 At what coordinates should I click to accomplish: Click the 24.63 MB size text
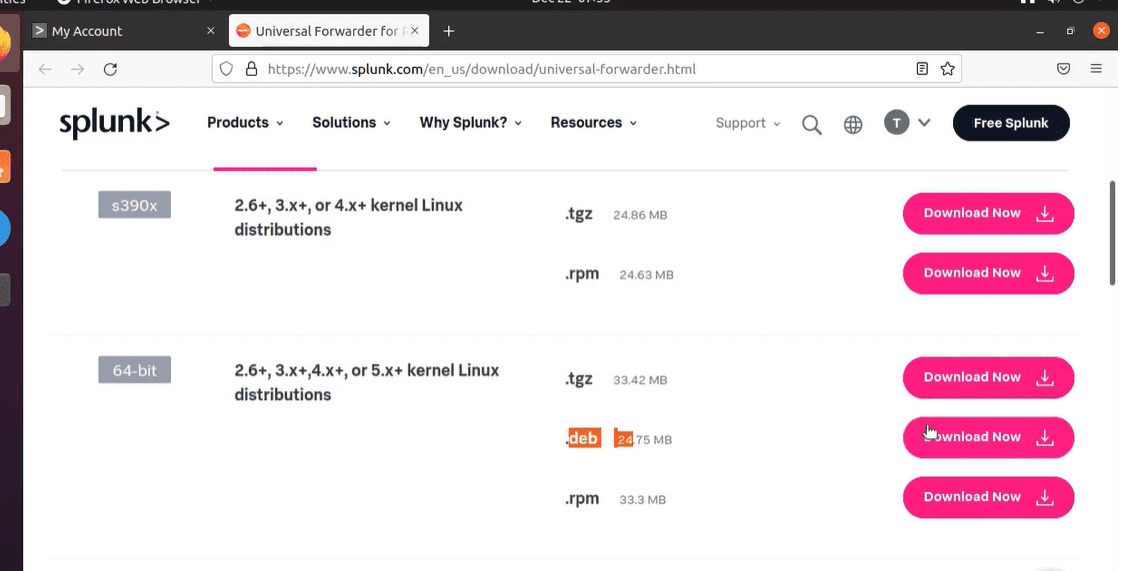click(x=646, y=275)
